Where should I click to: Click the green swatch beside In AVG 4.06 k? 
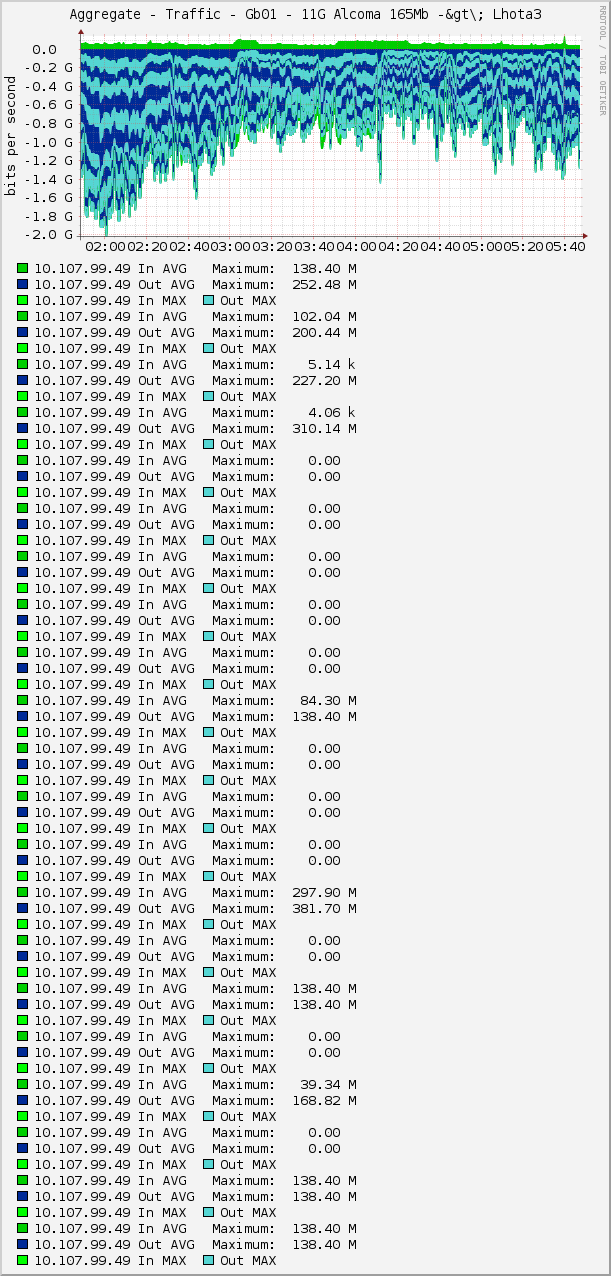(23, 413)
